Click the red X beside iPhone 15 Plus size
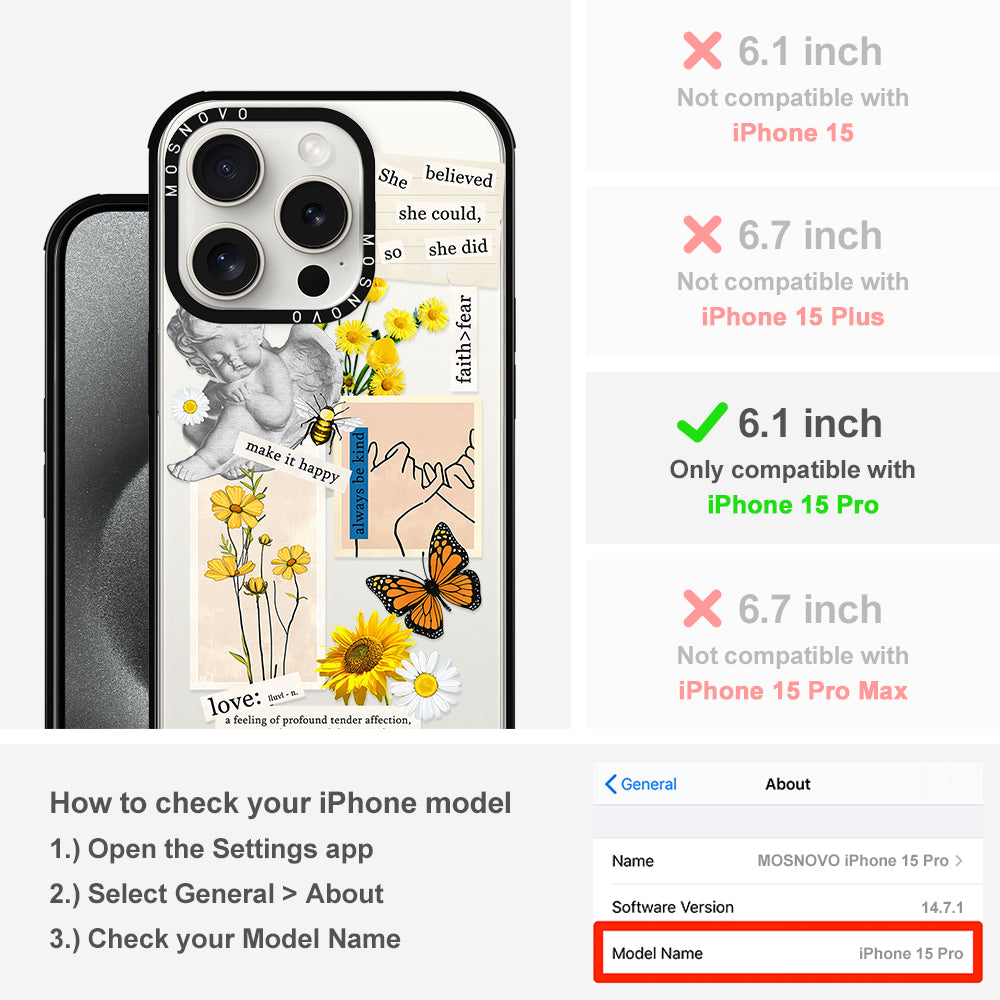Viewport: 1000px width, 1000px height. click(x=702, y=235)
